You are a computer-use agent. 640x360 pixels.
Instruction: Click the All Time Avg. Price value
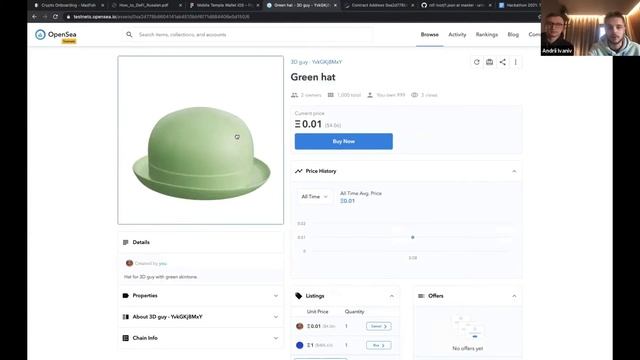[347, 201]
